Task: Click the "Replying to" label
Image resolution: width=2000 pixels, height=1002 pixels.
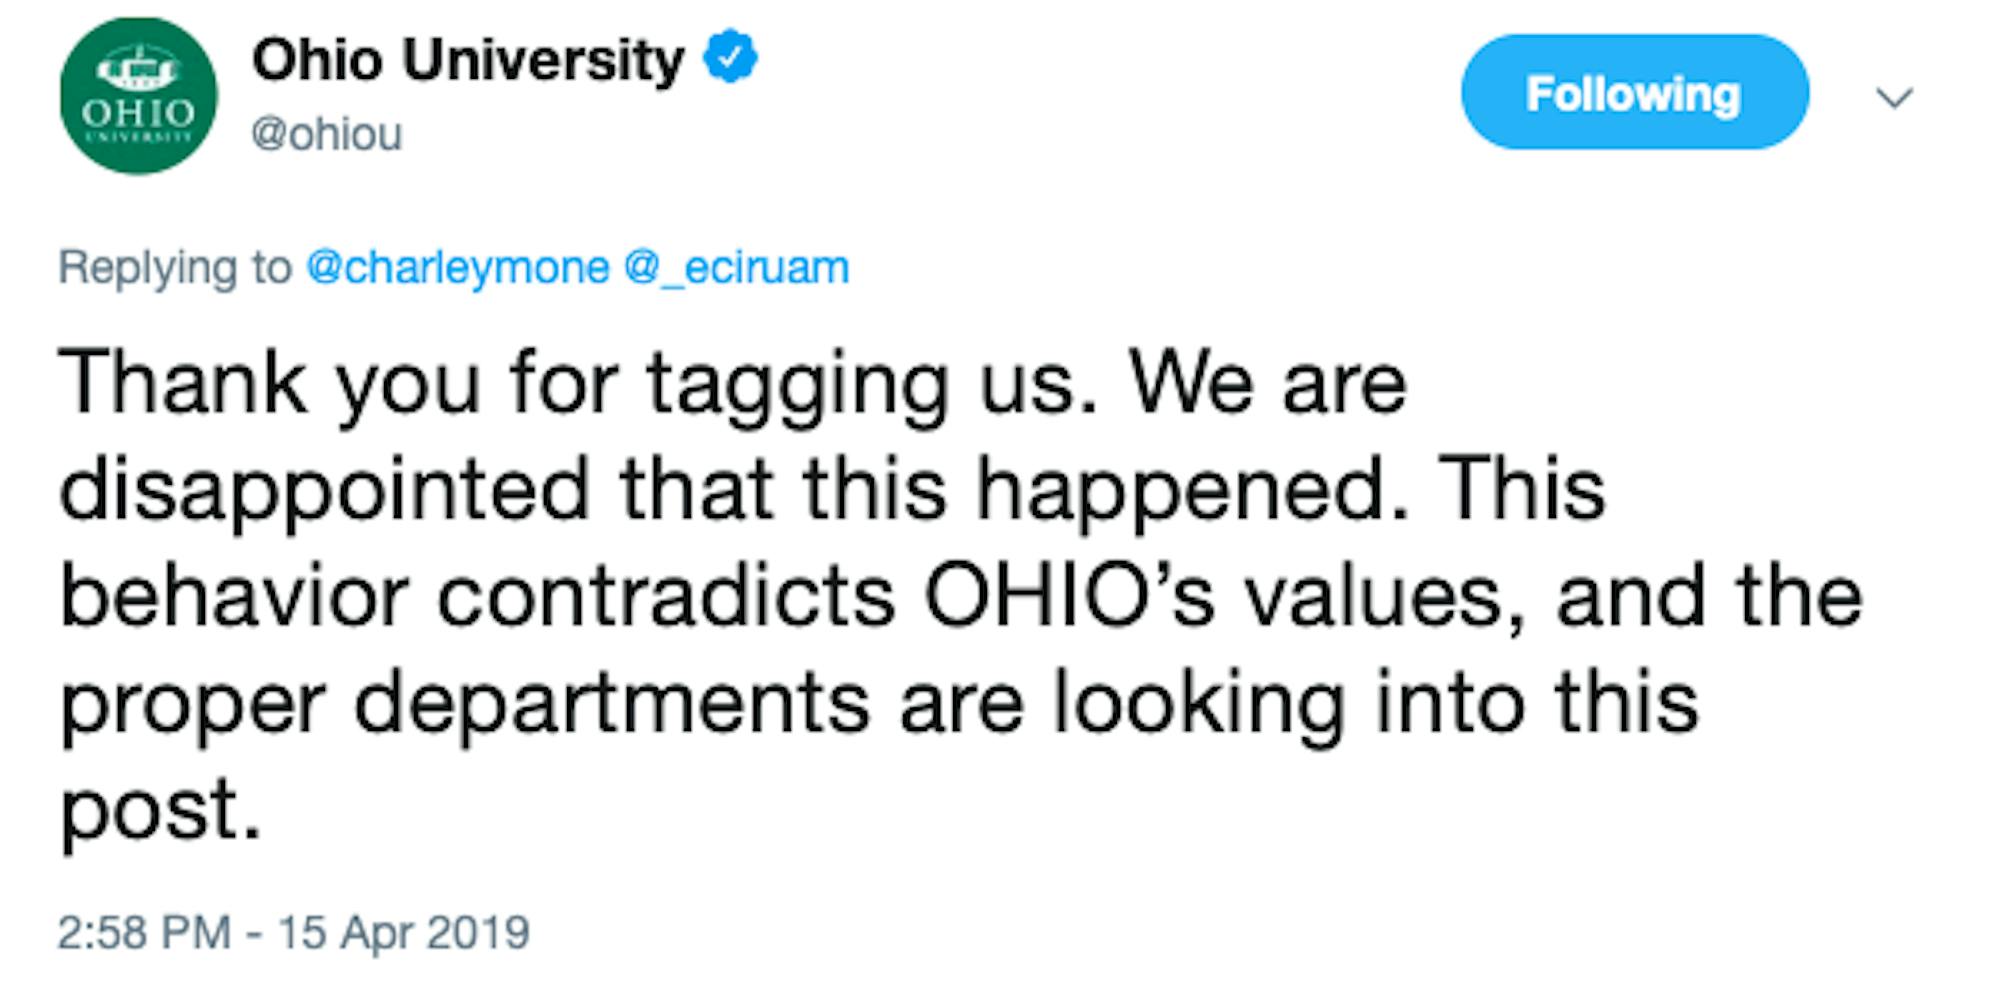Action: [174, 268]
